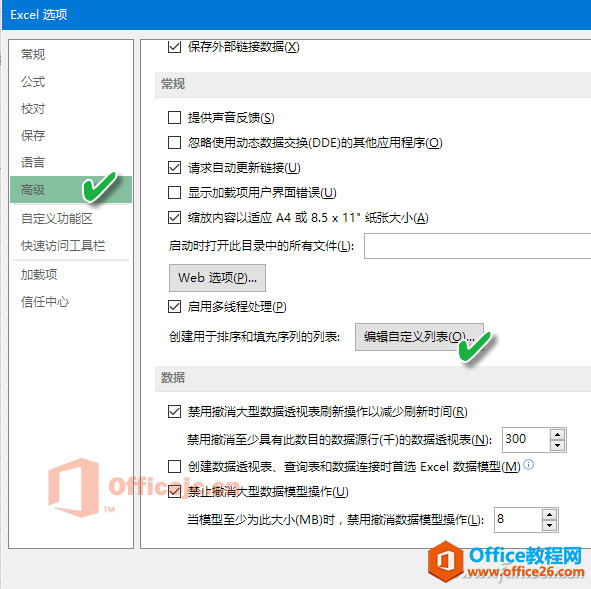
Task: Increase the 300 pivot rows value with up arrow
Action: (557, 434)
